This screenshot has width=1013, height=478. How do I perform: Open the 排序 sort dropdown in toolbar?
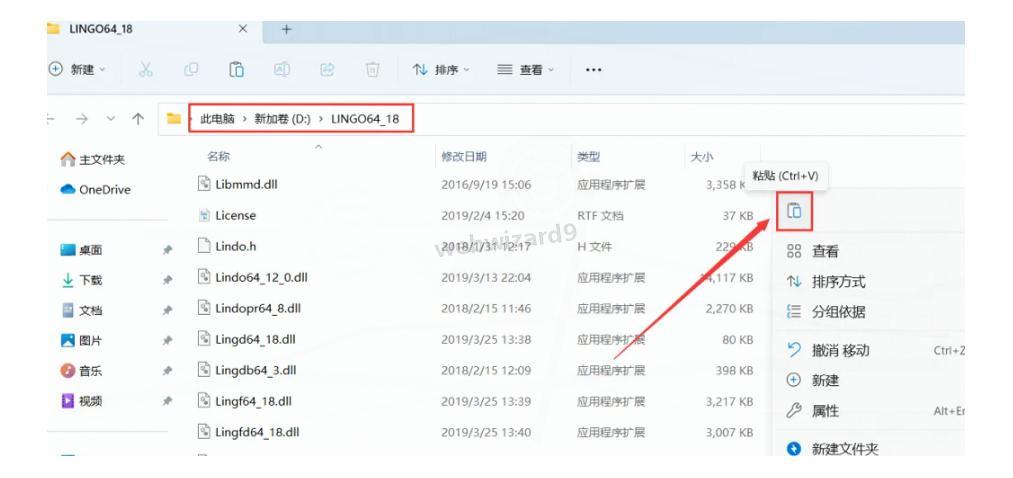(441, 70)
